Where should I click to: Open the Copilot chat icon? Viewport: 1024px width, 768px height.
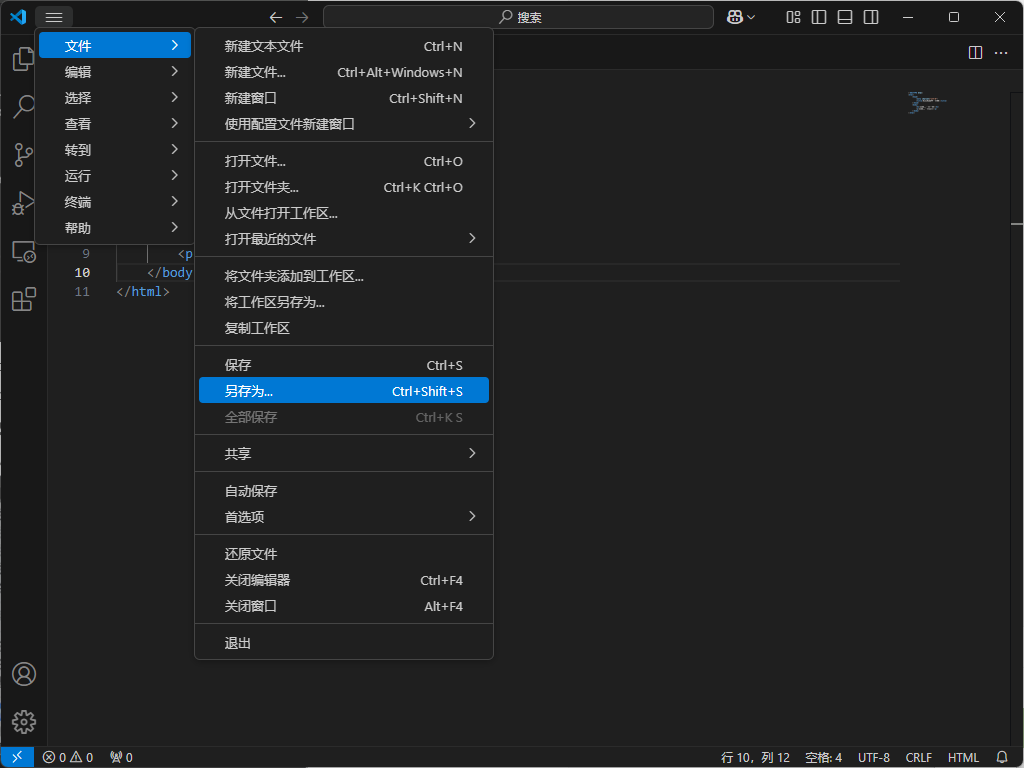tap(735, 18)
